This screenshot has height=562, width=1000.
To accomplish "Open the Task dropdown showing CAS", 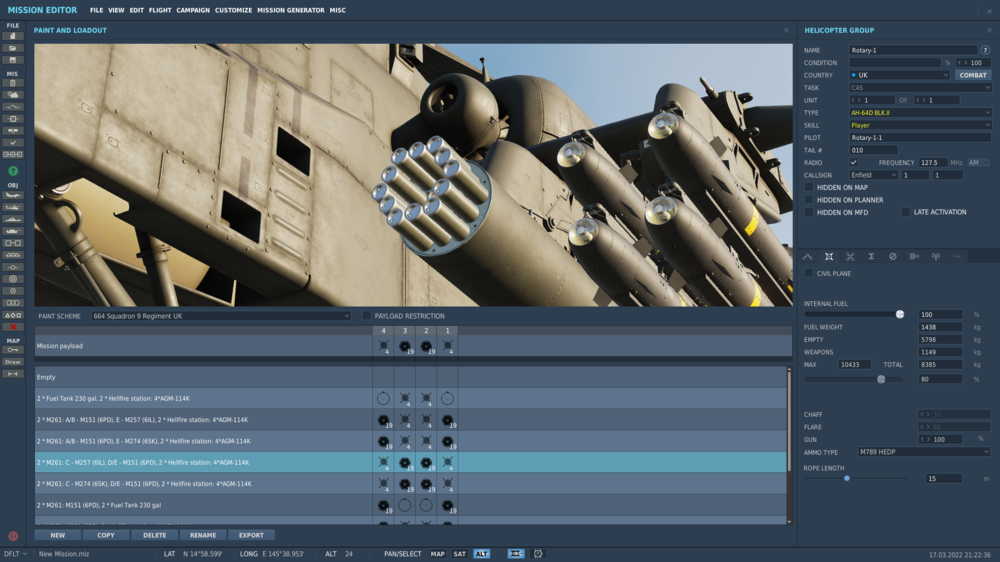I will pos(920,87).
